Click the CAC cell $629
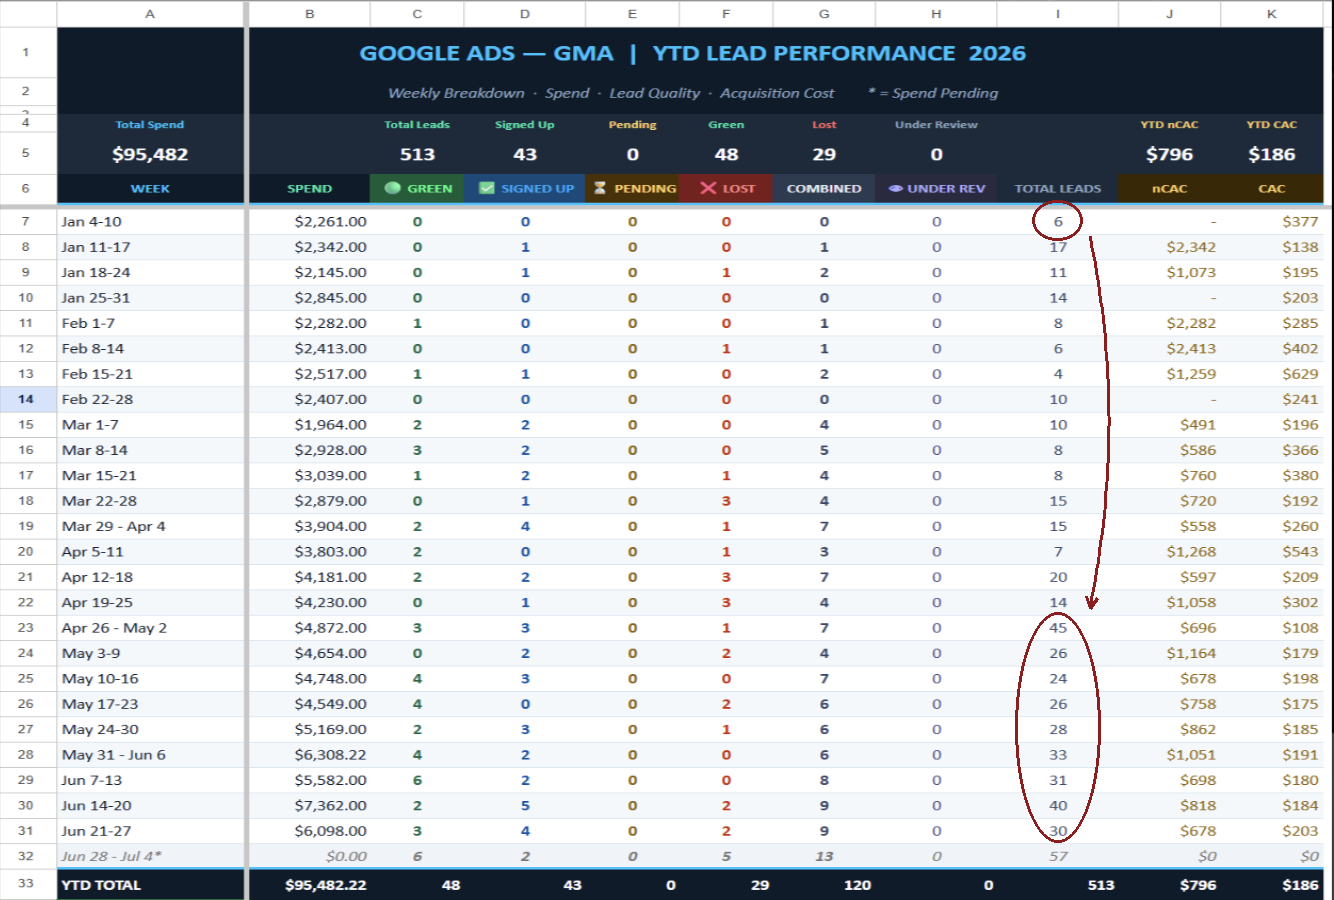Screen dimensions: 1334x900 pyautogui.click(x=1272, y=374)
